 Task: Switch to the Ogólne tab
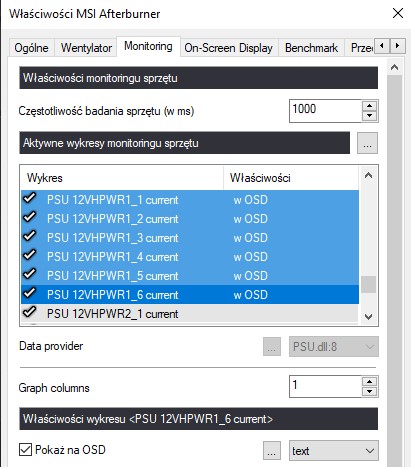(31, 48)
